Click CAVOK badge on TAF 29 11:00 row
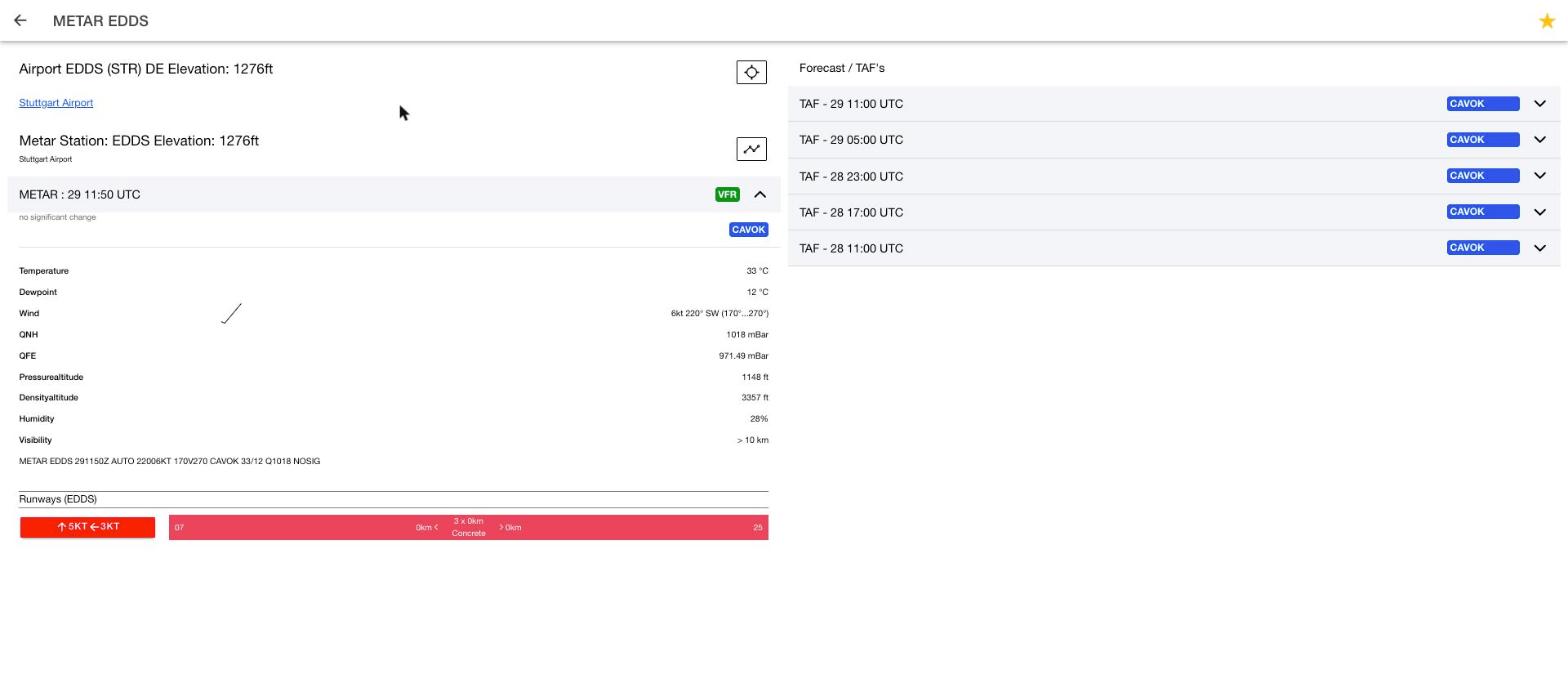The image size is (1568, 688). pyautogui.click(x=1483, y=104)
